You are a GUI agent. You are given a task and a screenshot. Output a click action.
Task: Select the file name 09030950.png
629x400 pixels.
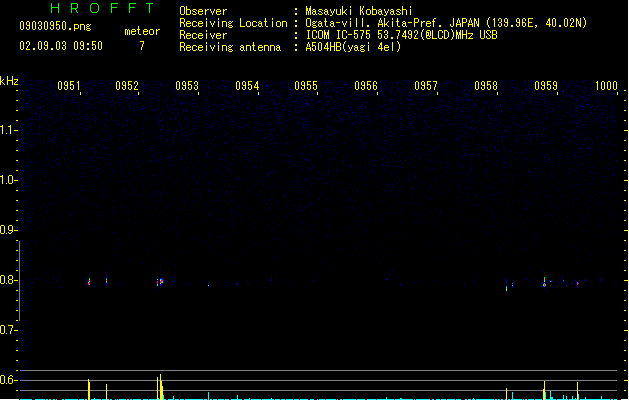click(55, 26)
